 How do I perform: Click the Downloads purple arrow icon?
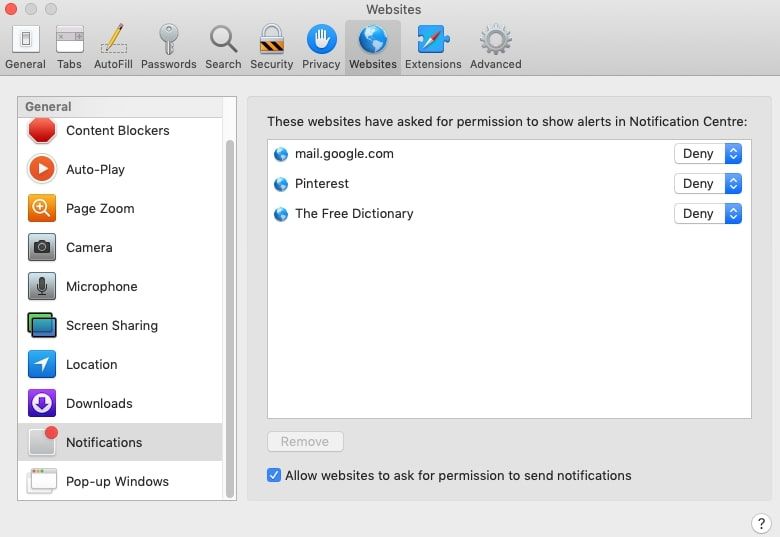(x=42, y=403)
